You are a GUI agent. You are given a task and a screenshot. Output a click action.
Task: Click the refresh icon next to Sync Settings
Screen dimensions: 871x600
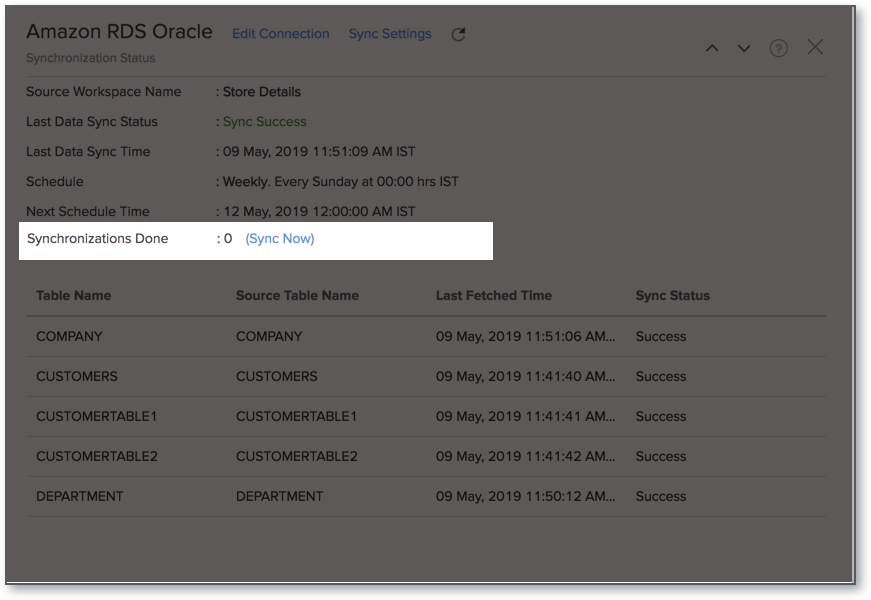click(x=458, y=34)
